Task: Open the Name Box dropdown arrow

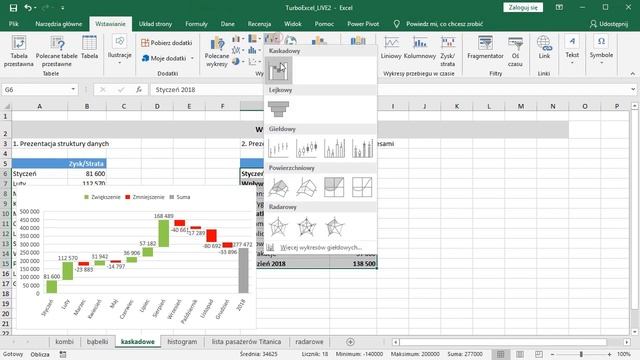Action: point(73,89)
